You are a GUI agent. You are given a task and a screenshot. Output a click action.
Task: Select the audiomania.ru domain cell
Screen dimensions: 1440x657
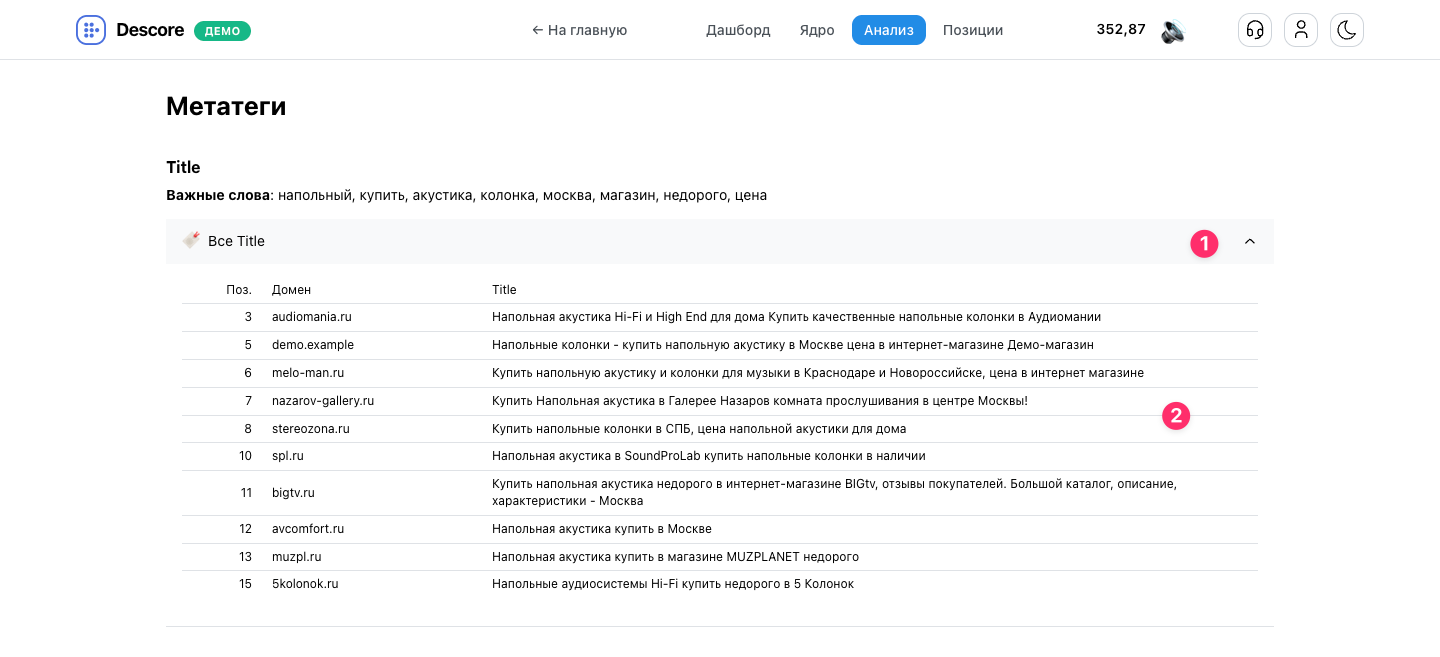coord(312,317)
